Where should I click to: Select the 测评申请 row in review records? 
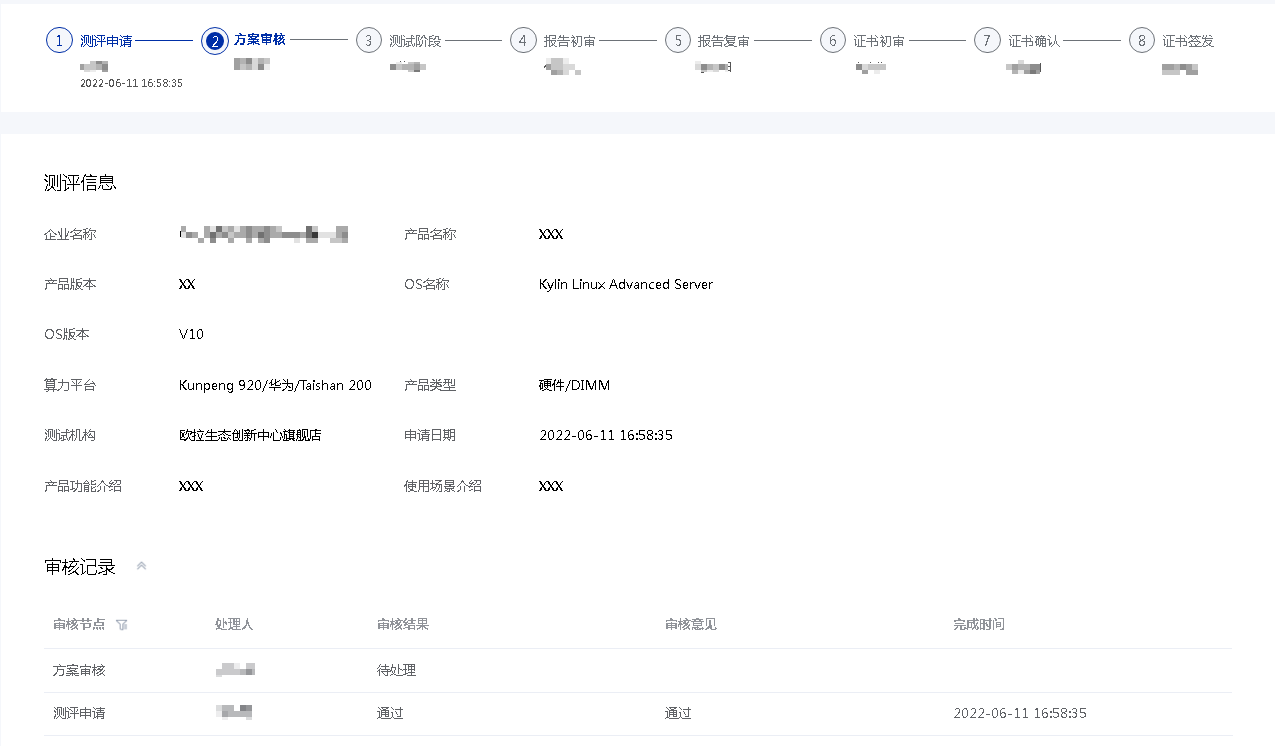click(x=79, y=713)
